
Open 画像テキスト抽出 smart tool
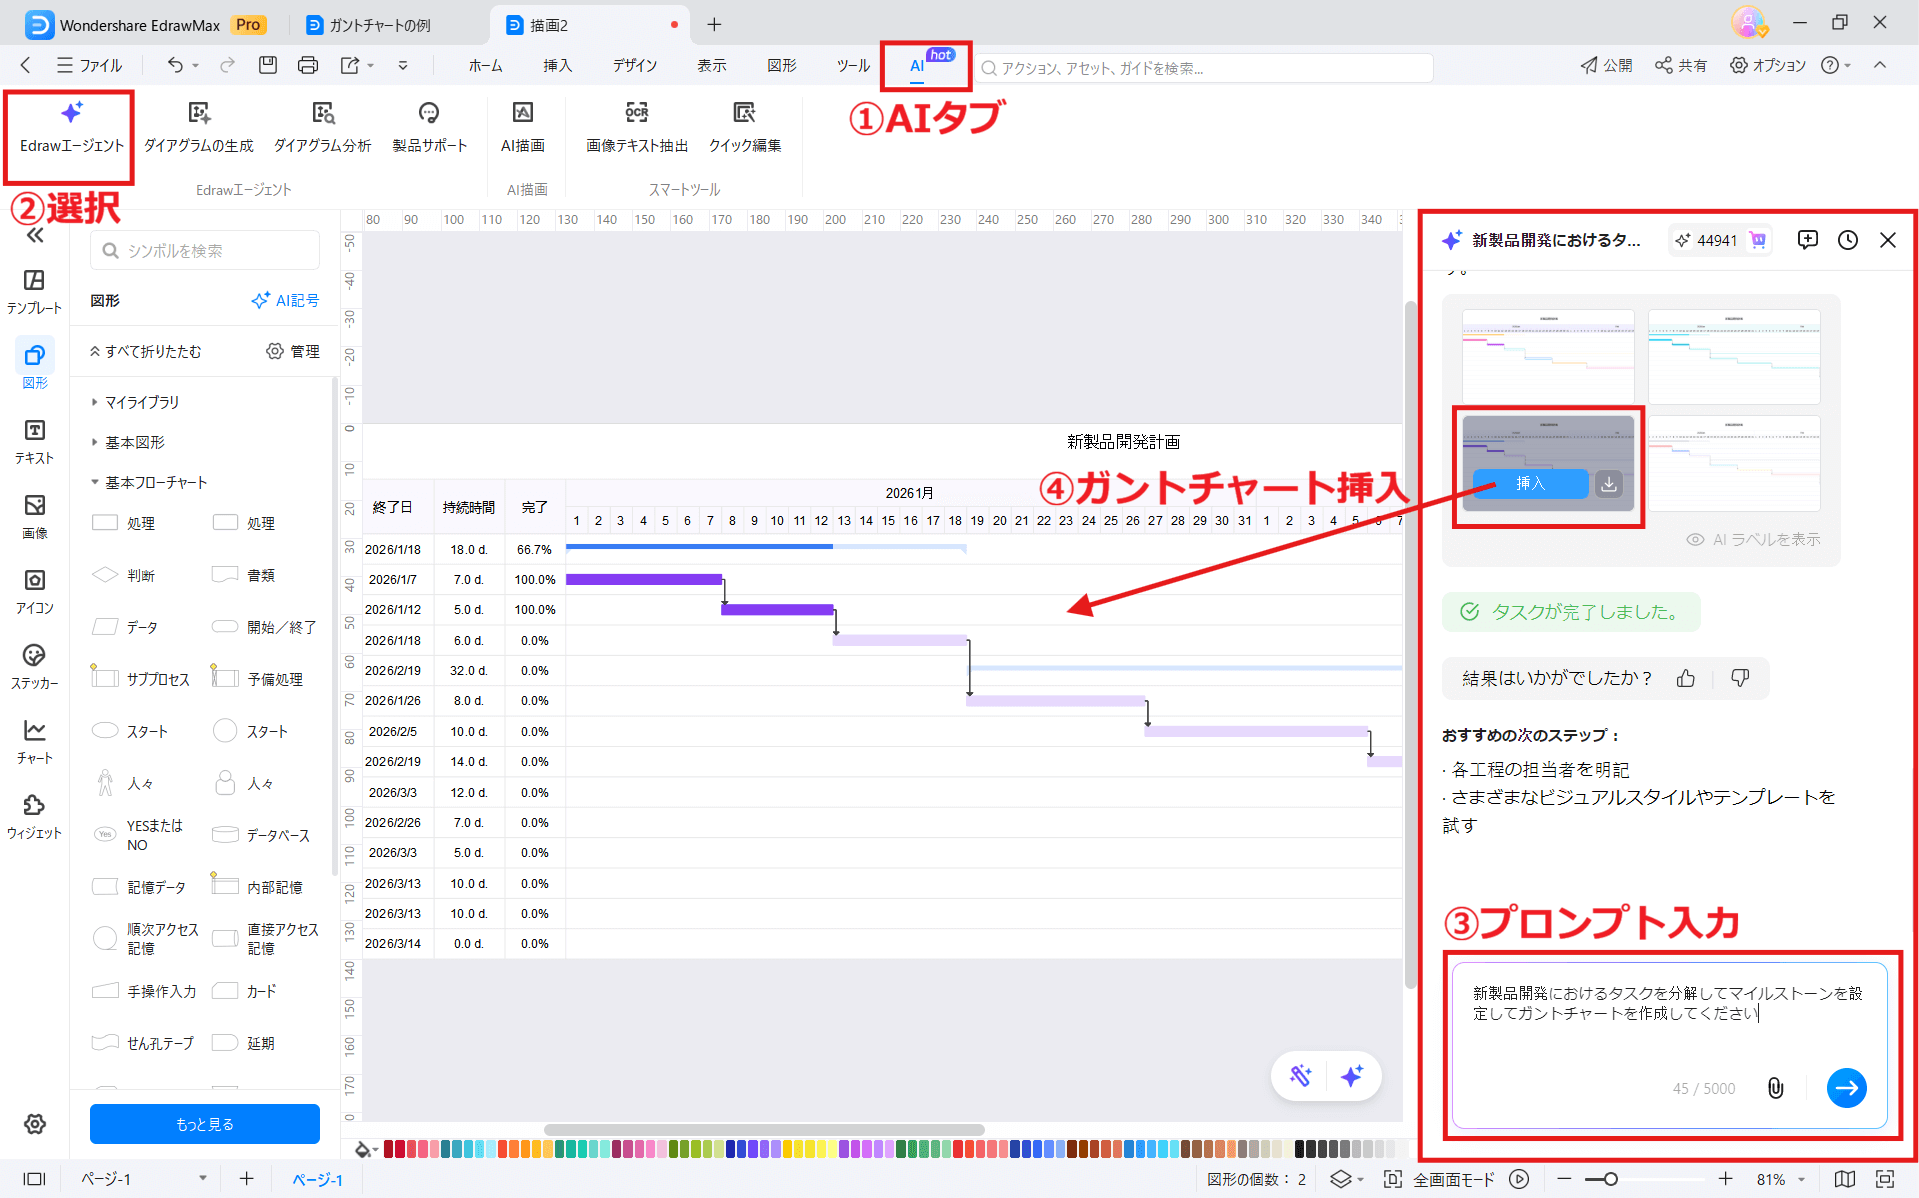[x=635, y=125]
